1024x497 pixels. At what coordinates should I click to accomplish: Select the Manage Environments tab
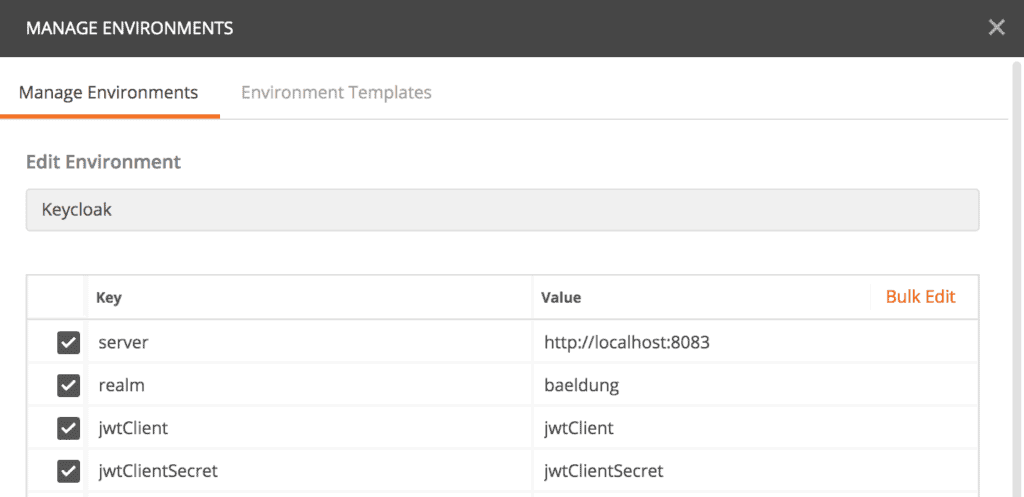pyautogui.click(x=108, y=92)
